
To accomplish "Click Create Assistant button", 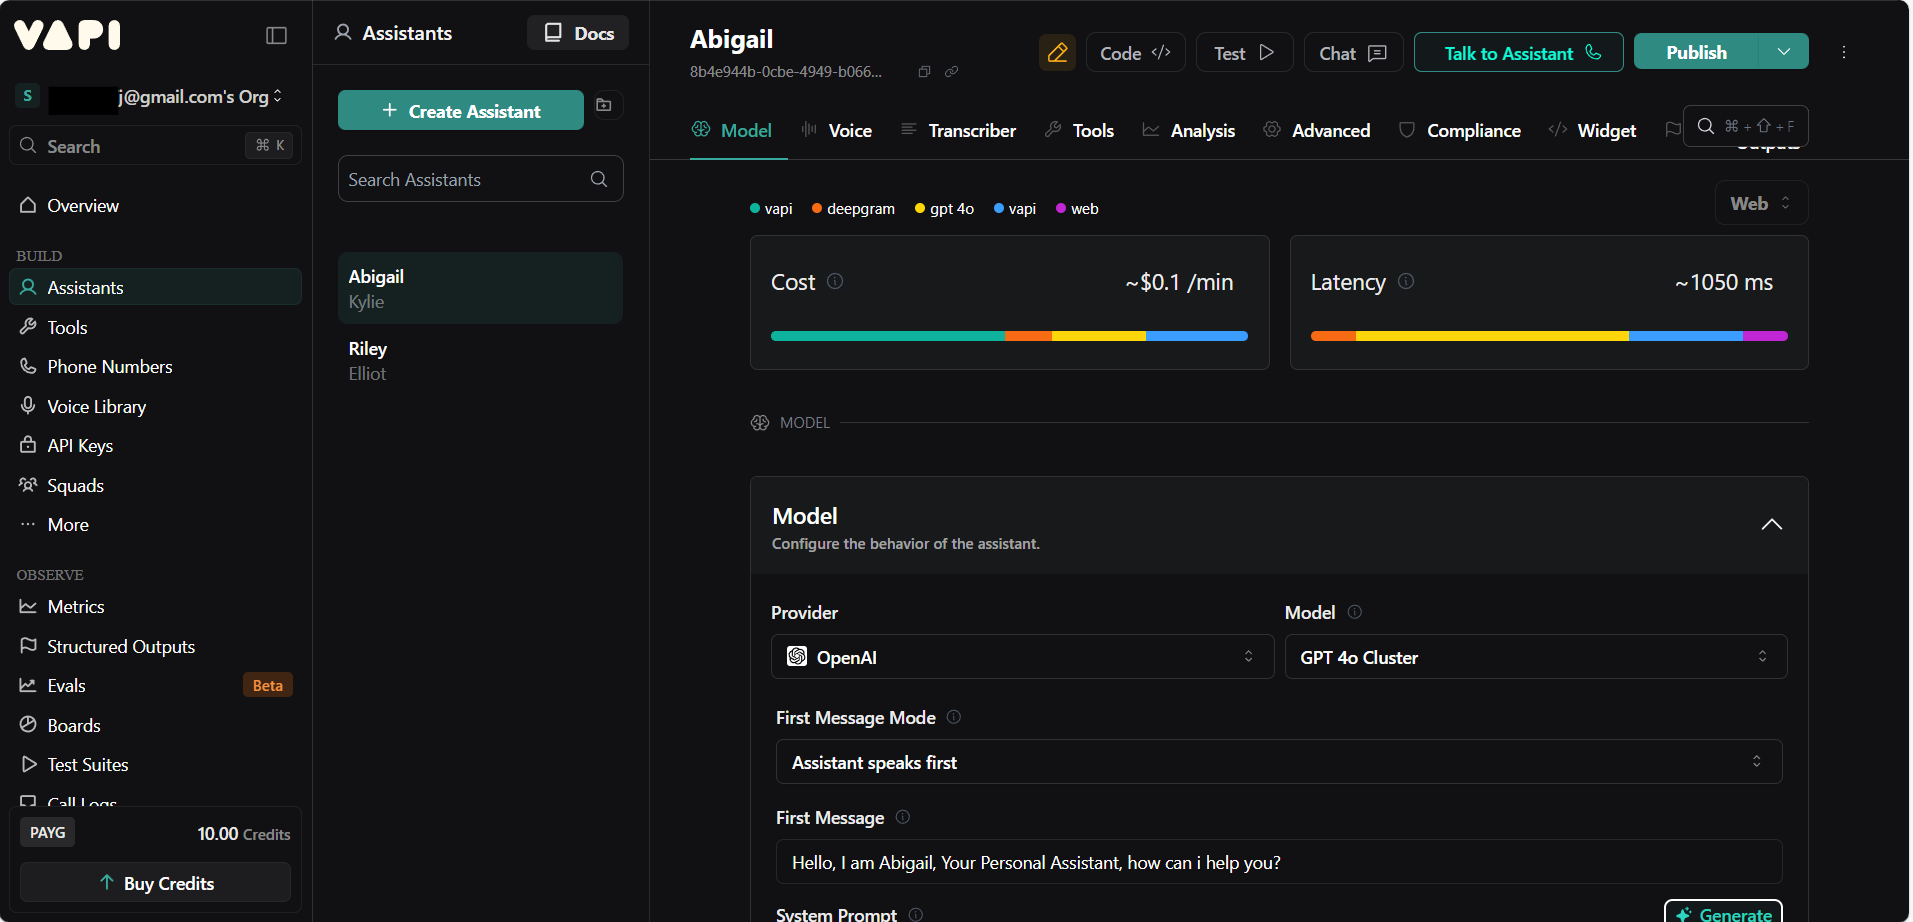I will pyautogui.click(x=461, y=111).
